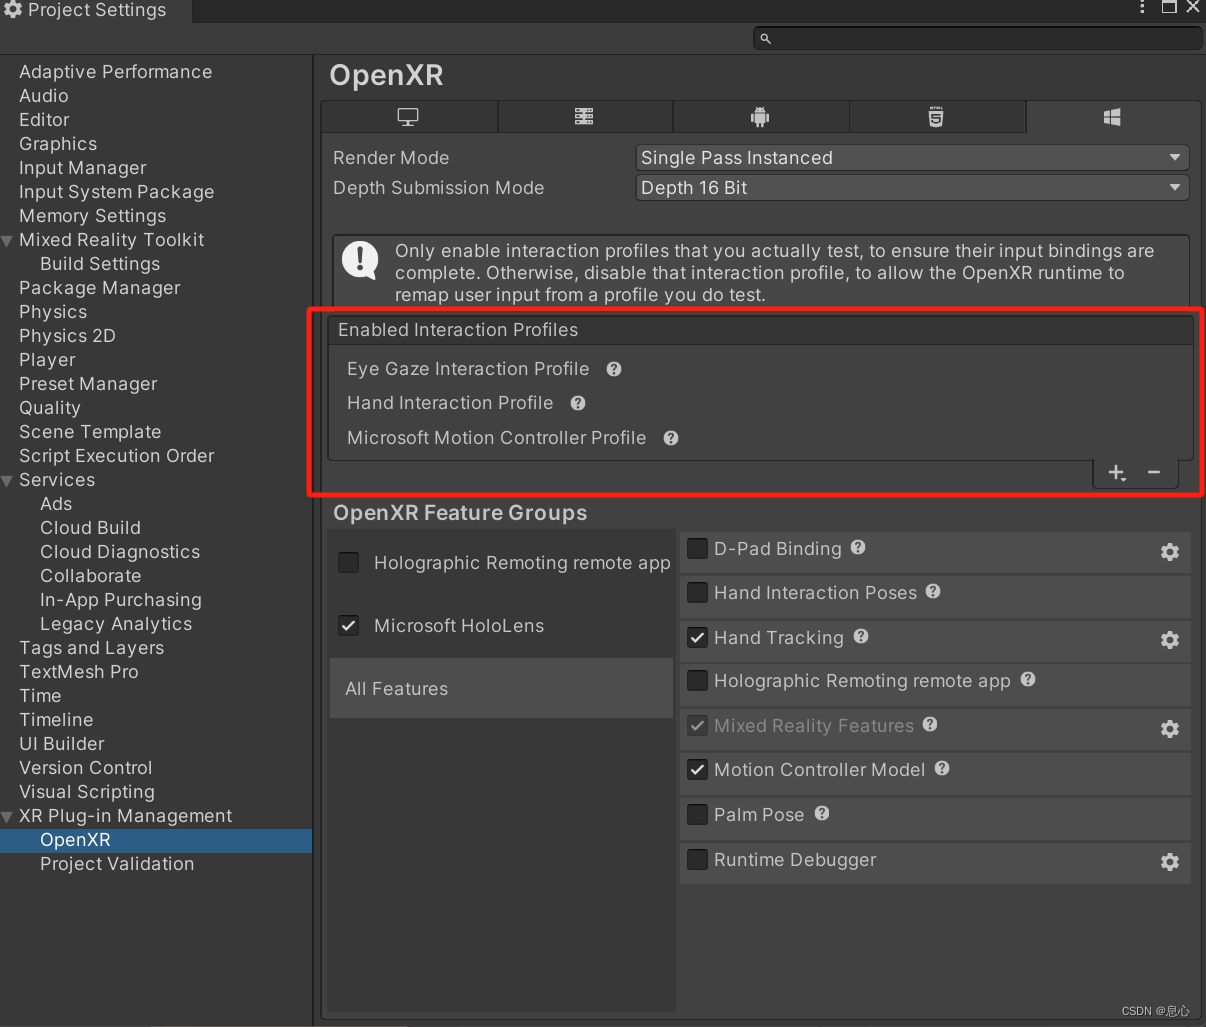
Task: Switch to the Android platform settings icon
Action: [x=761, y=116]
